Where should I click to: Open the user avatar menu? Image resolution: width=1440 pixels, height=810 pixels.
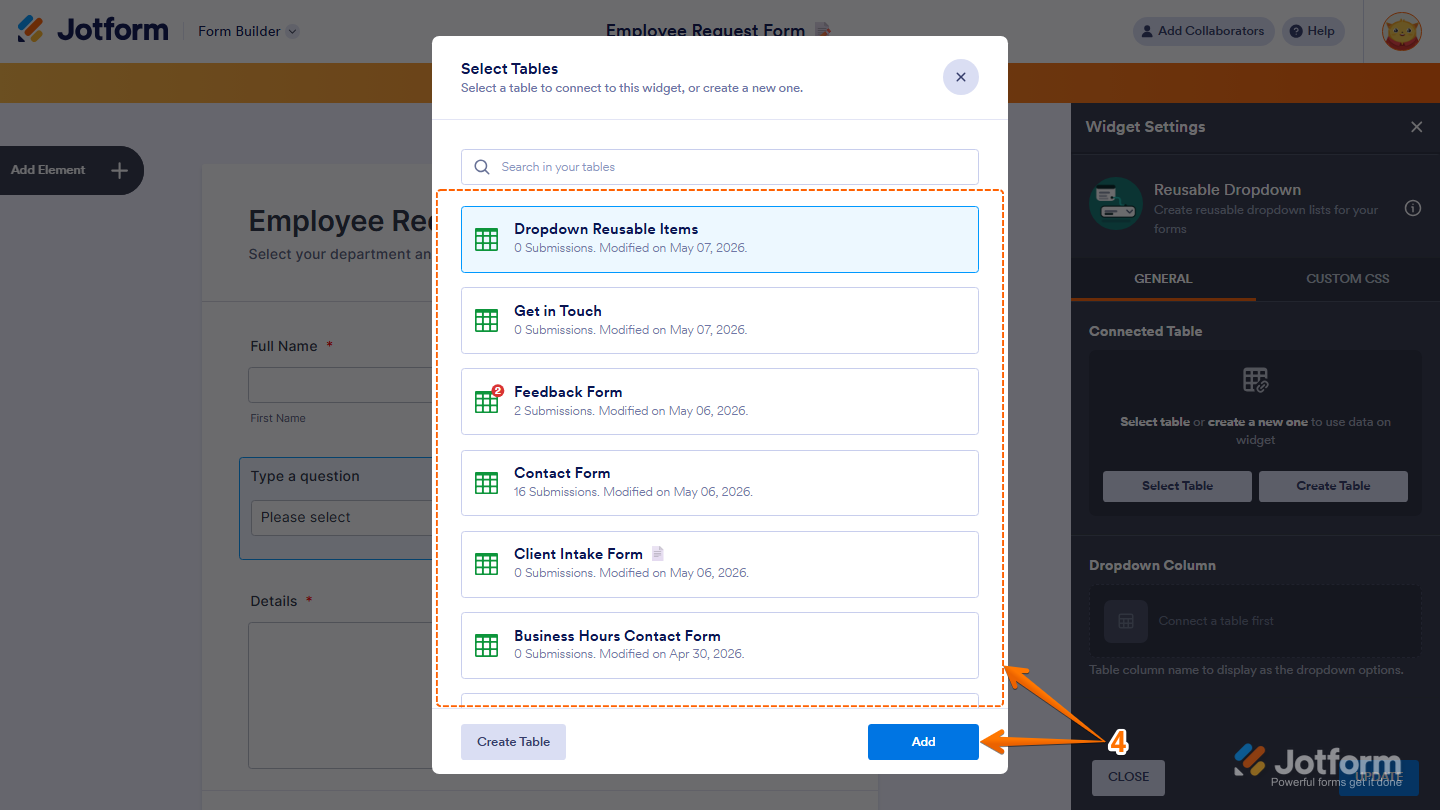coord(1400,31)
